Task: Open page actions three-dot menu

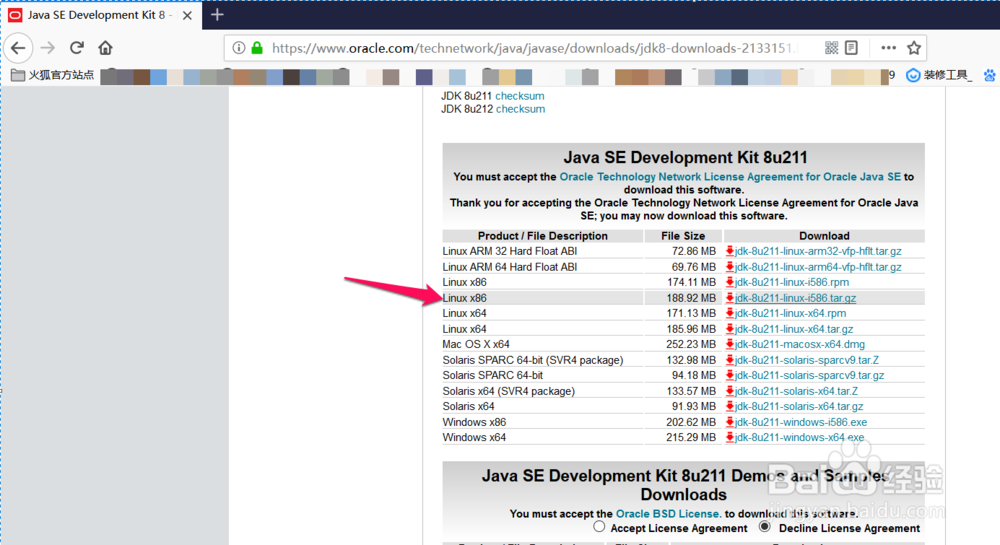Action: coord(888,48)
